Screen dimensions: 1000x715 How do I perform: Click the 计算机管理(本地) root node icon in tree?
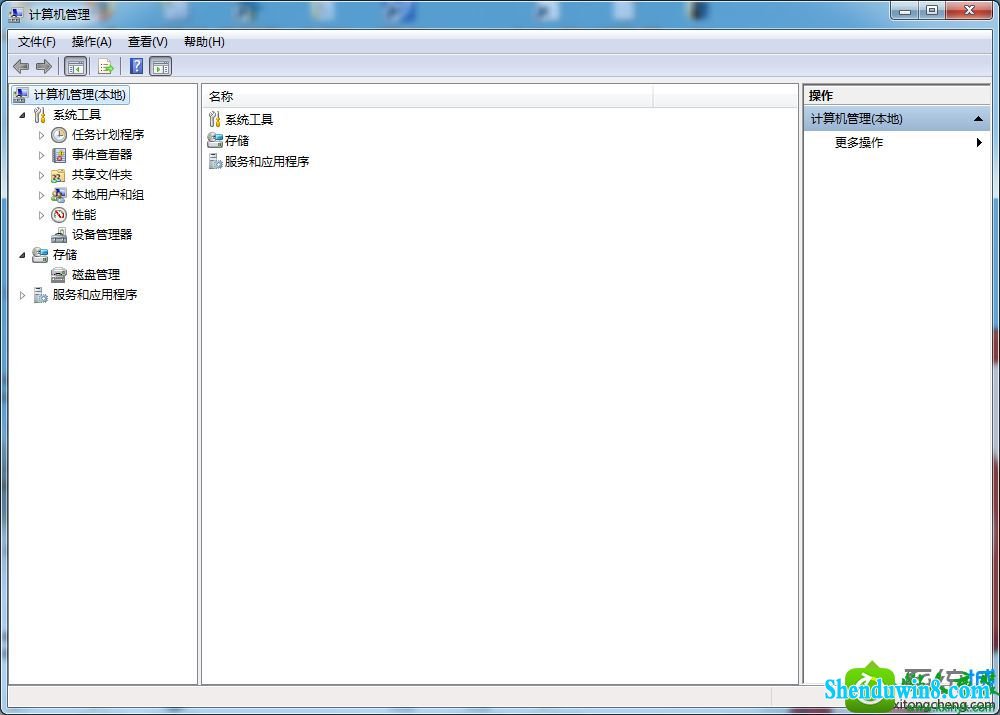click(x=21, y=95)
